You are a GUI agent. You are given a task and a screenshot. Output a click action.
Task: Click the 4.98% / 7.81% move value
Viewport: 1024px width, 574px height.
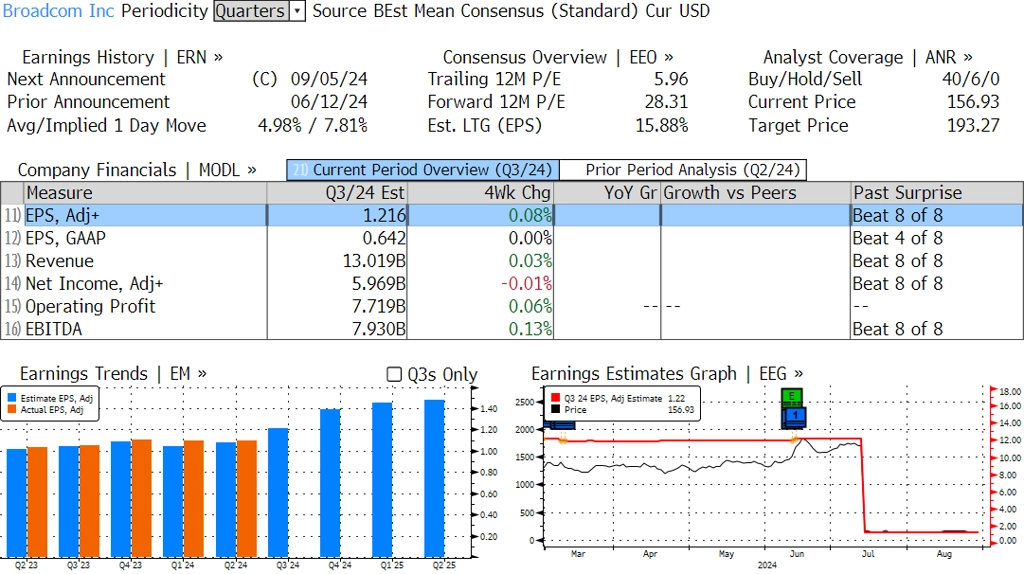313,126
